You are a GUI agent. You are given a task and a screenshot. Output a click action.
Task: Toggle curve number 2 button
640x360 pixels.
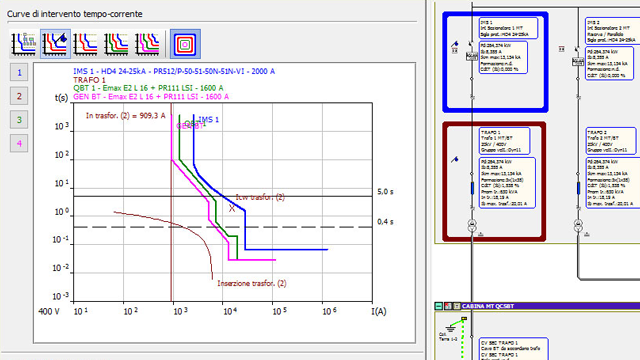coord(19,96)
